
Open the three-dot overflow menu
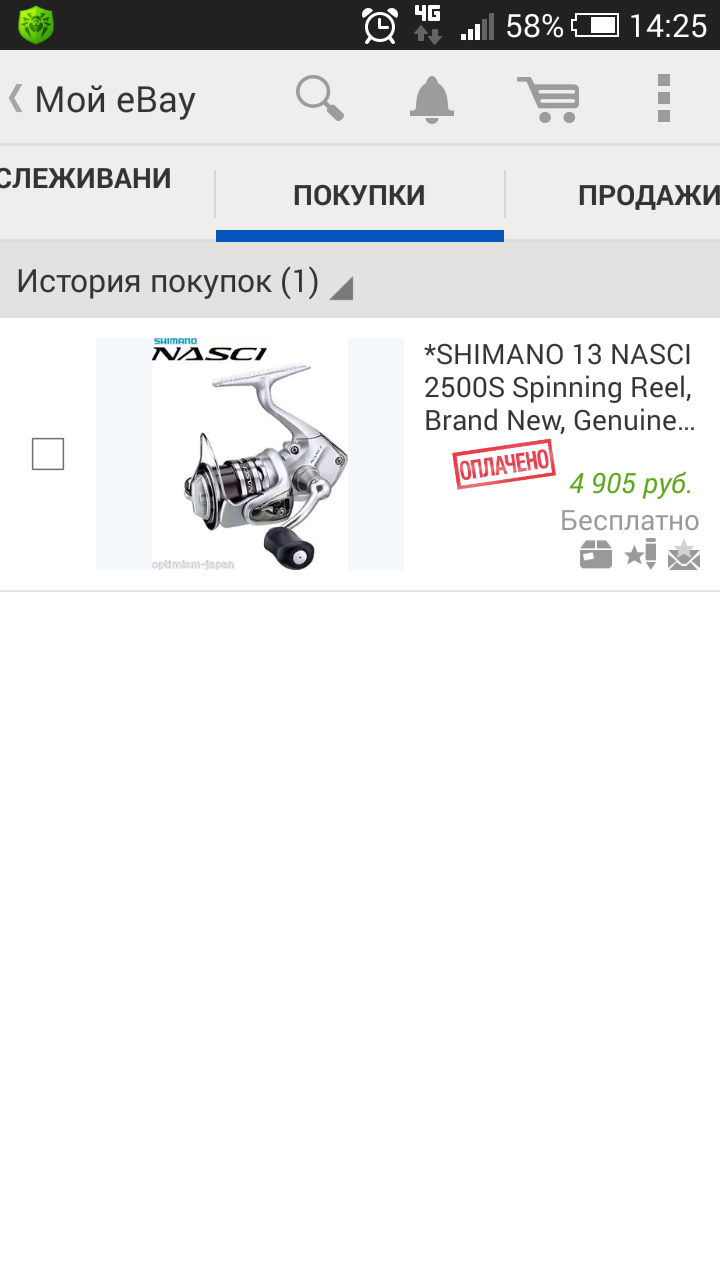click(664, 98)
